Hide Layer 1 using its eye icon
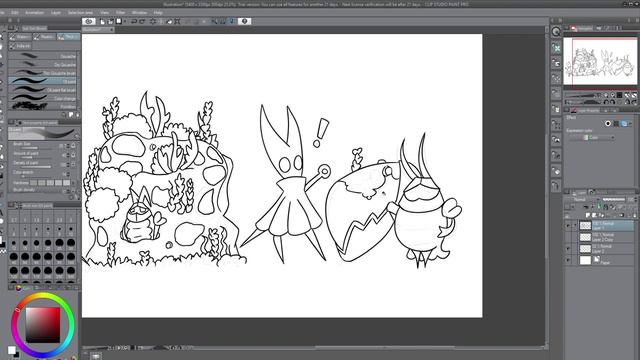Viewport: 640px width, 360px height. click(x=568, y=226)
